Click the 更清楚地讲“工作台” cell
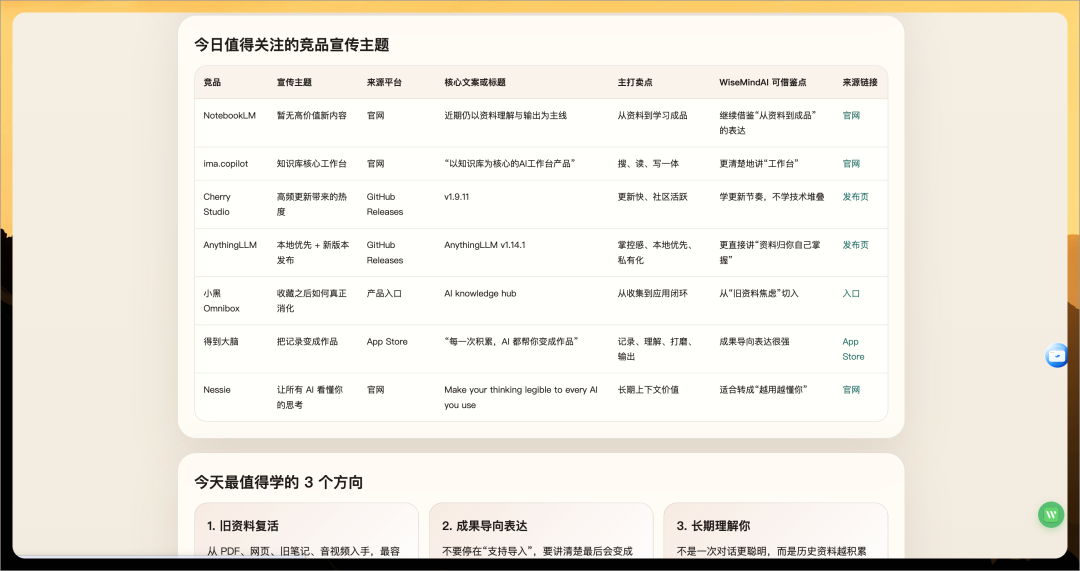1080x571 pixels. tap(759, 164)
